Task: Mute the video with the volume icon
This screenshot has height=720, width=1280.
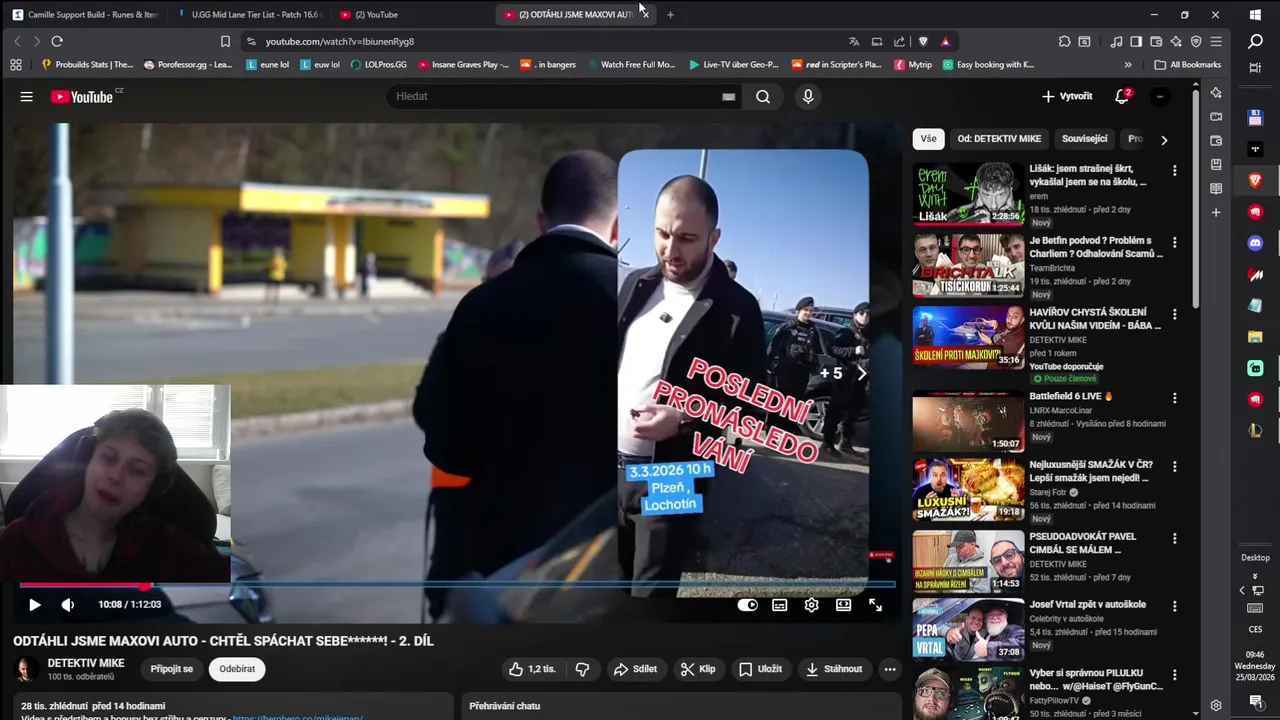Action: coord(68,605)
